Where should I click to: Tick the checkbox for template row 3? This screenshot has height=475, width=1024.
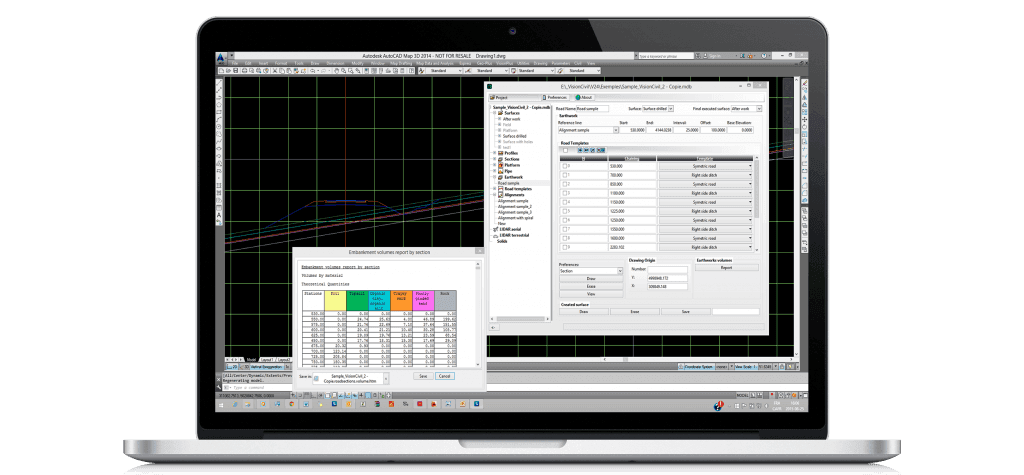coord(563,193)
